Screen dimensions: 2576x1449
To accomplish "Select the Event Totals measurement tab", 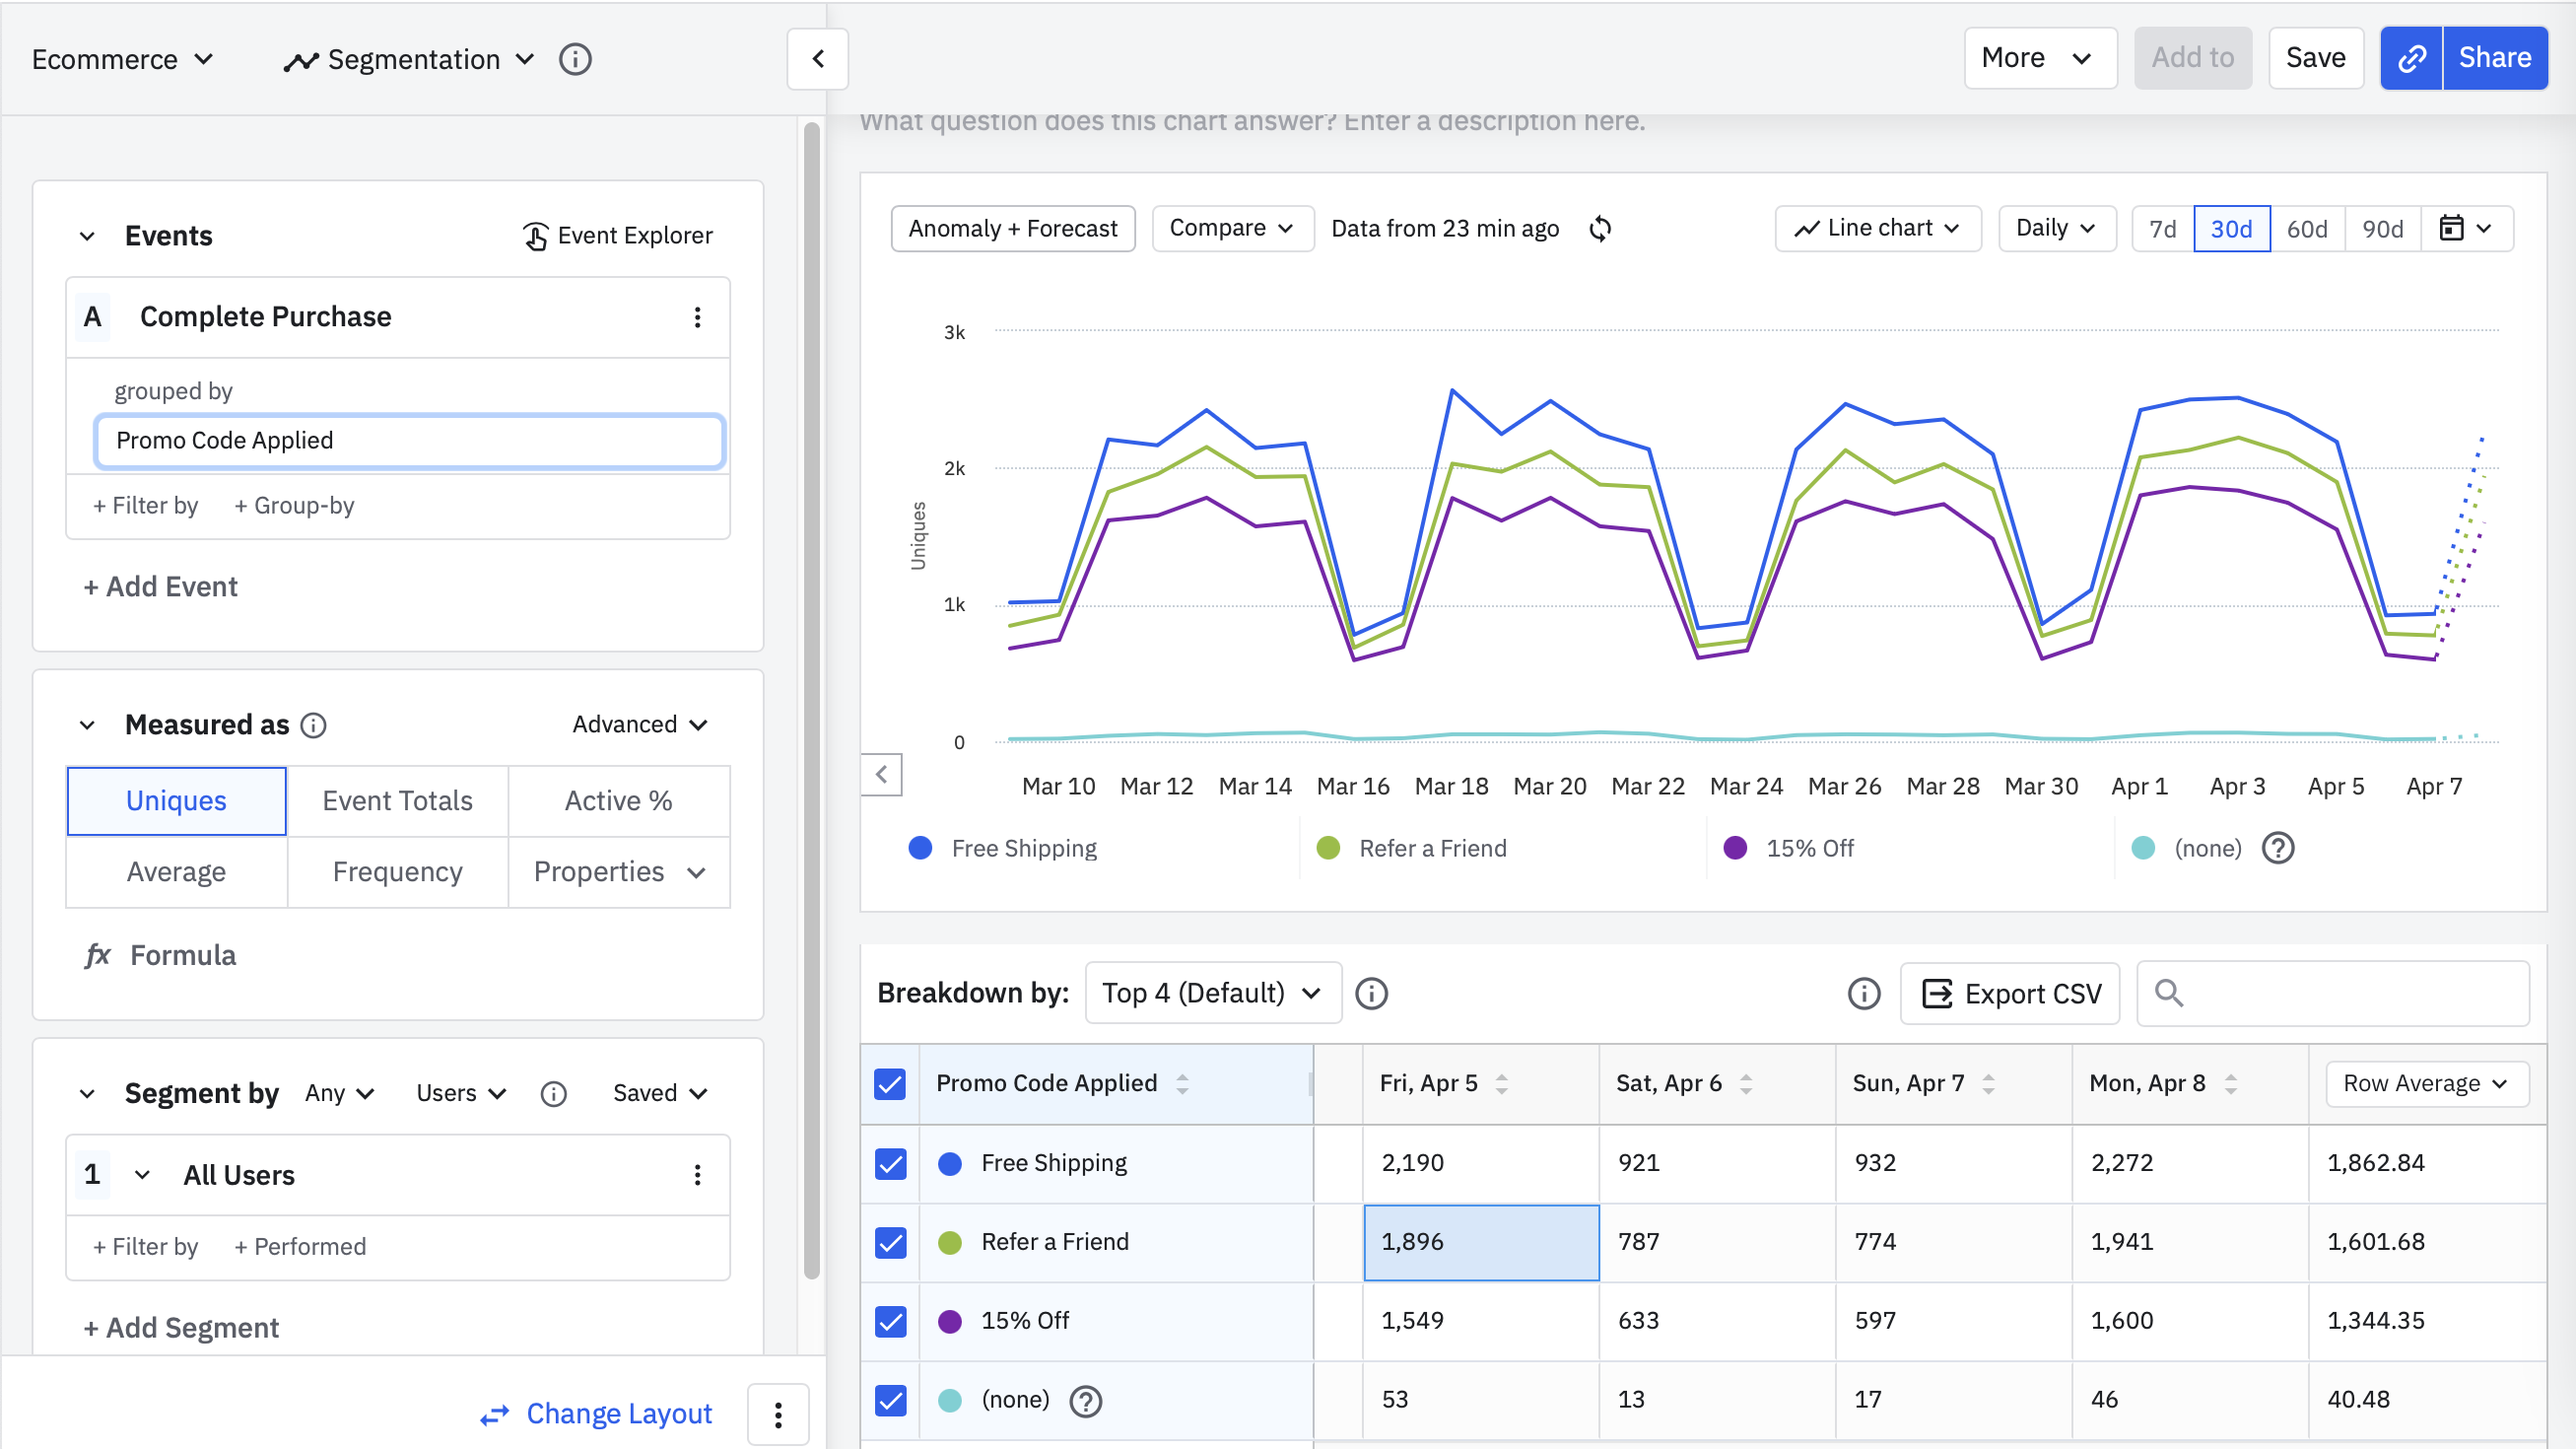I will coord(397,801).
